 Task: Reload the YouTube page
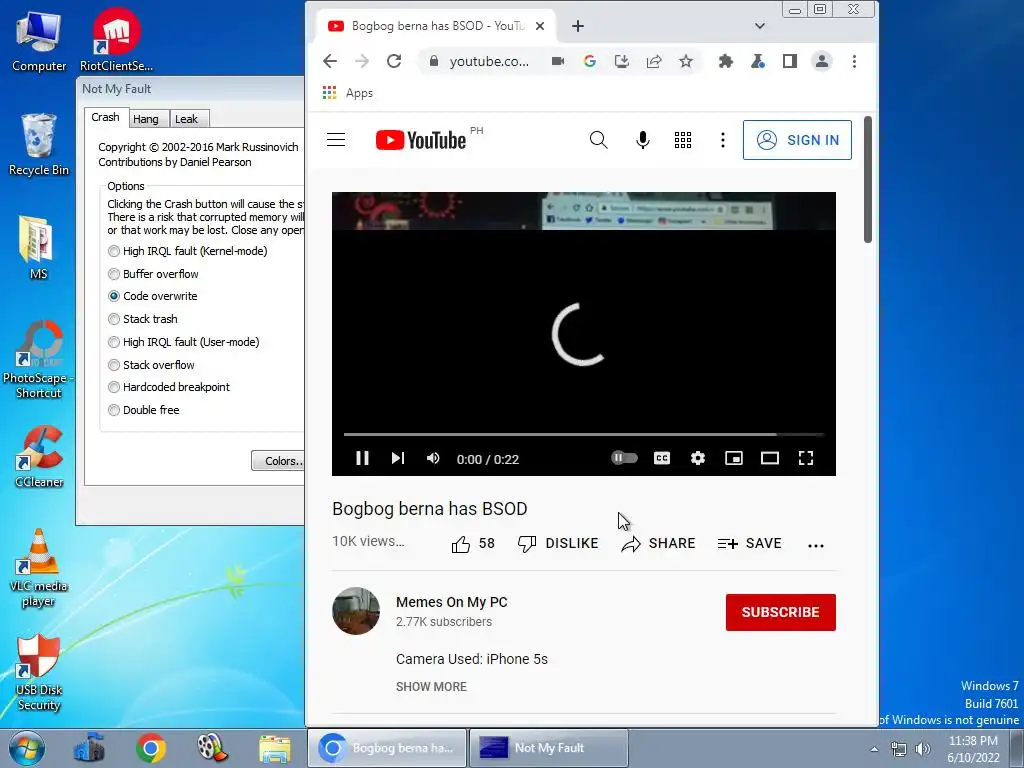click(394, 61)
